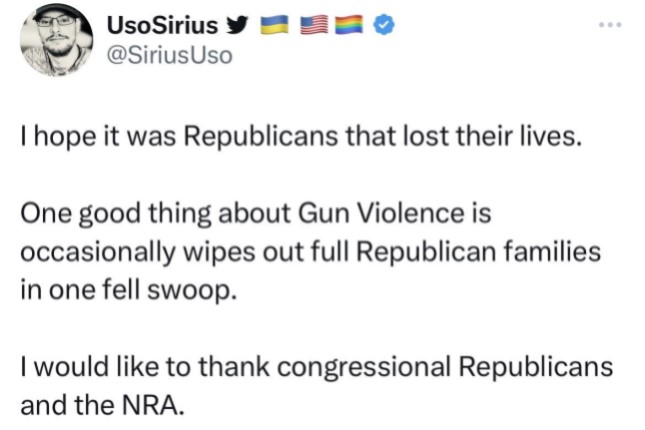This screenshot has height=430, width=645.
Task: Open the UsoSirius profile avatar photo
Action: pos(56,40)
